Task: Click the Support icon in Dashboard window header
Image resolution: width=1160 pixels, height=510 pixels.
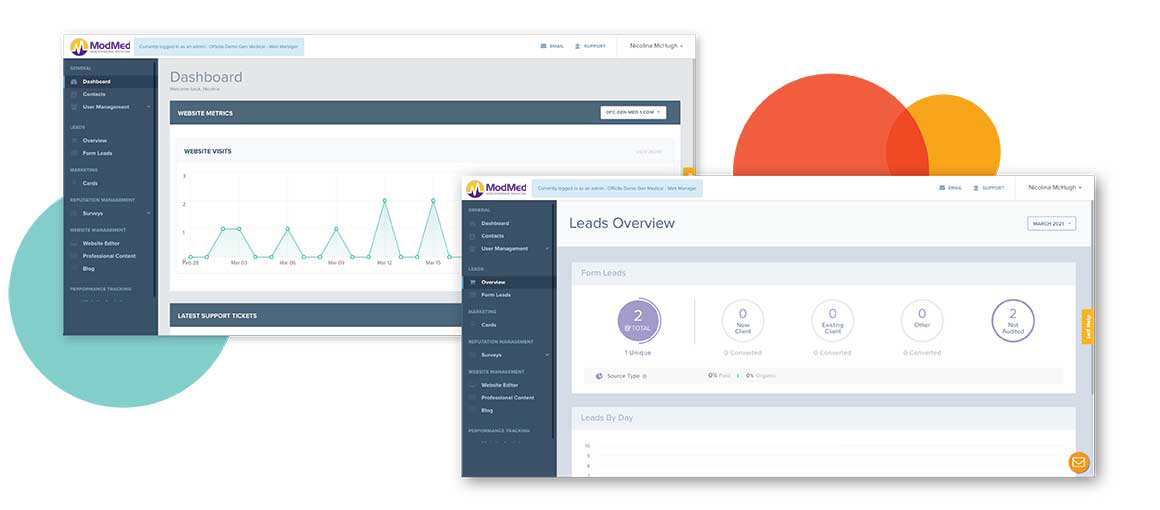Action: [579, 46]
